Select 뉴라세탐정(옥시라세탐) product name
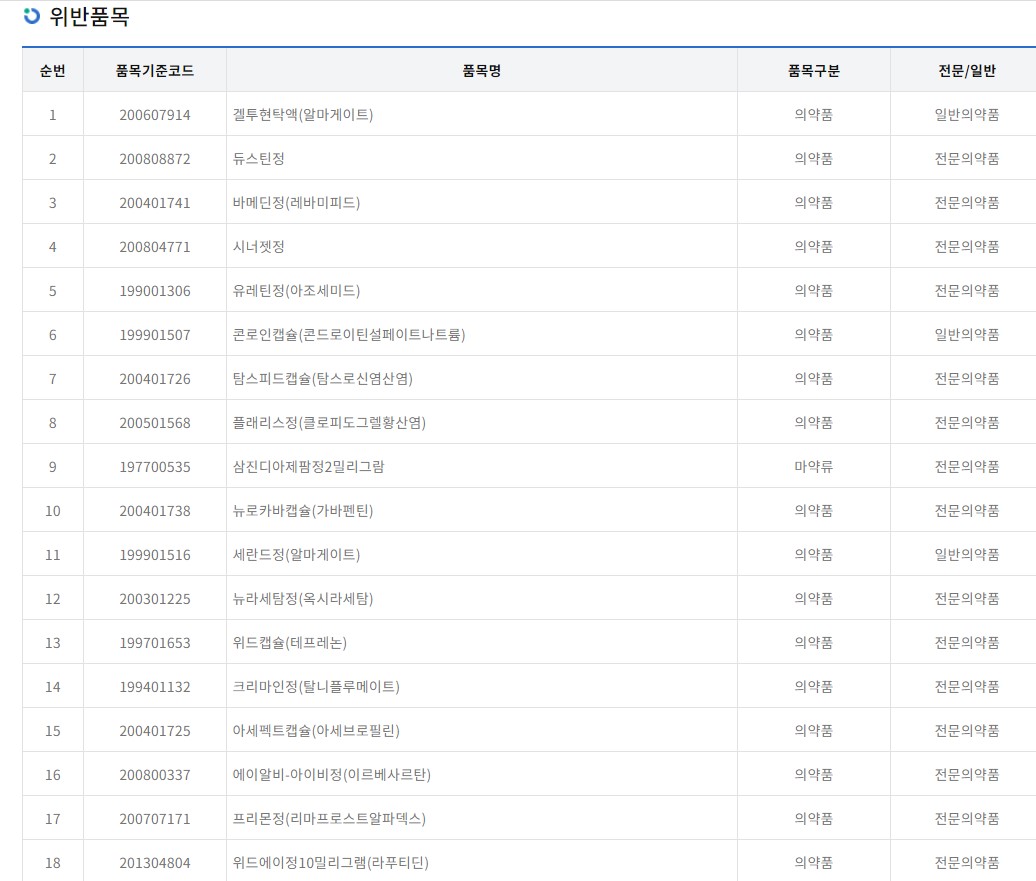 pos(302,599)
